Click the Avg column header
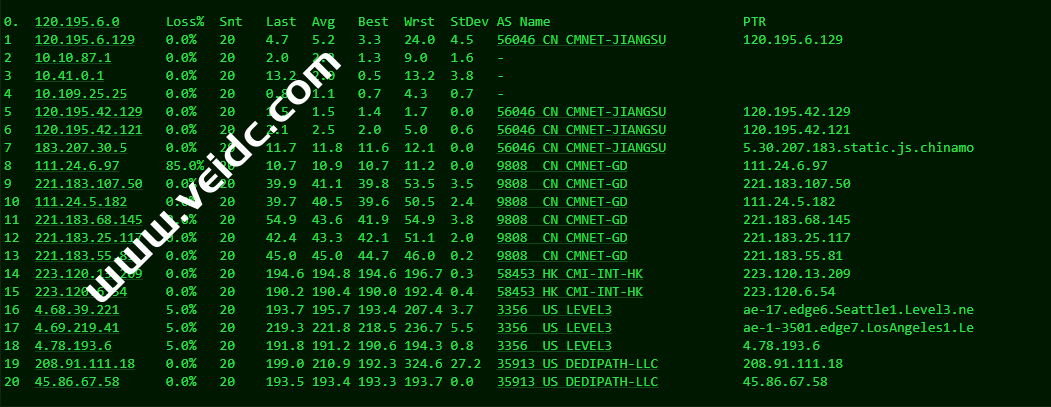 323,22
